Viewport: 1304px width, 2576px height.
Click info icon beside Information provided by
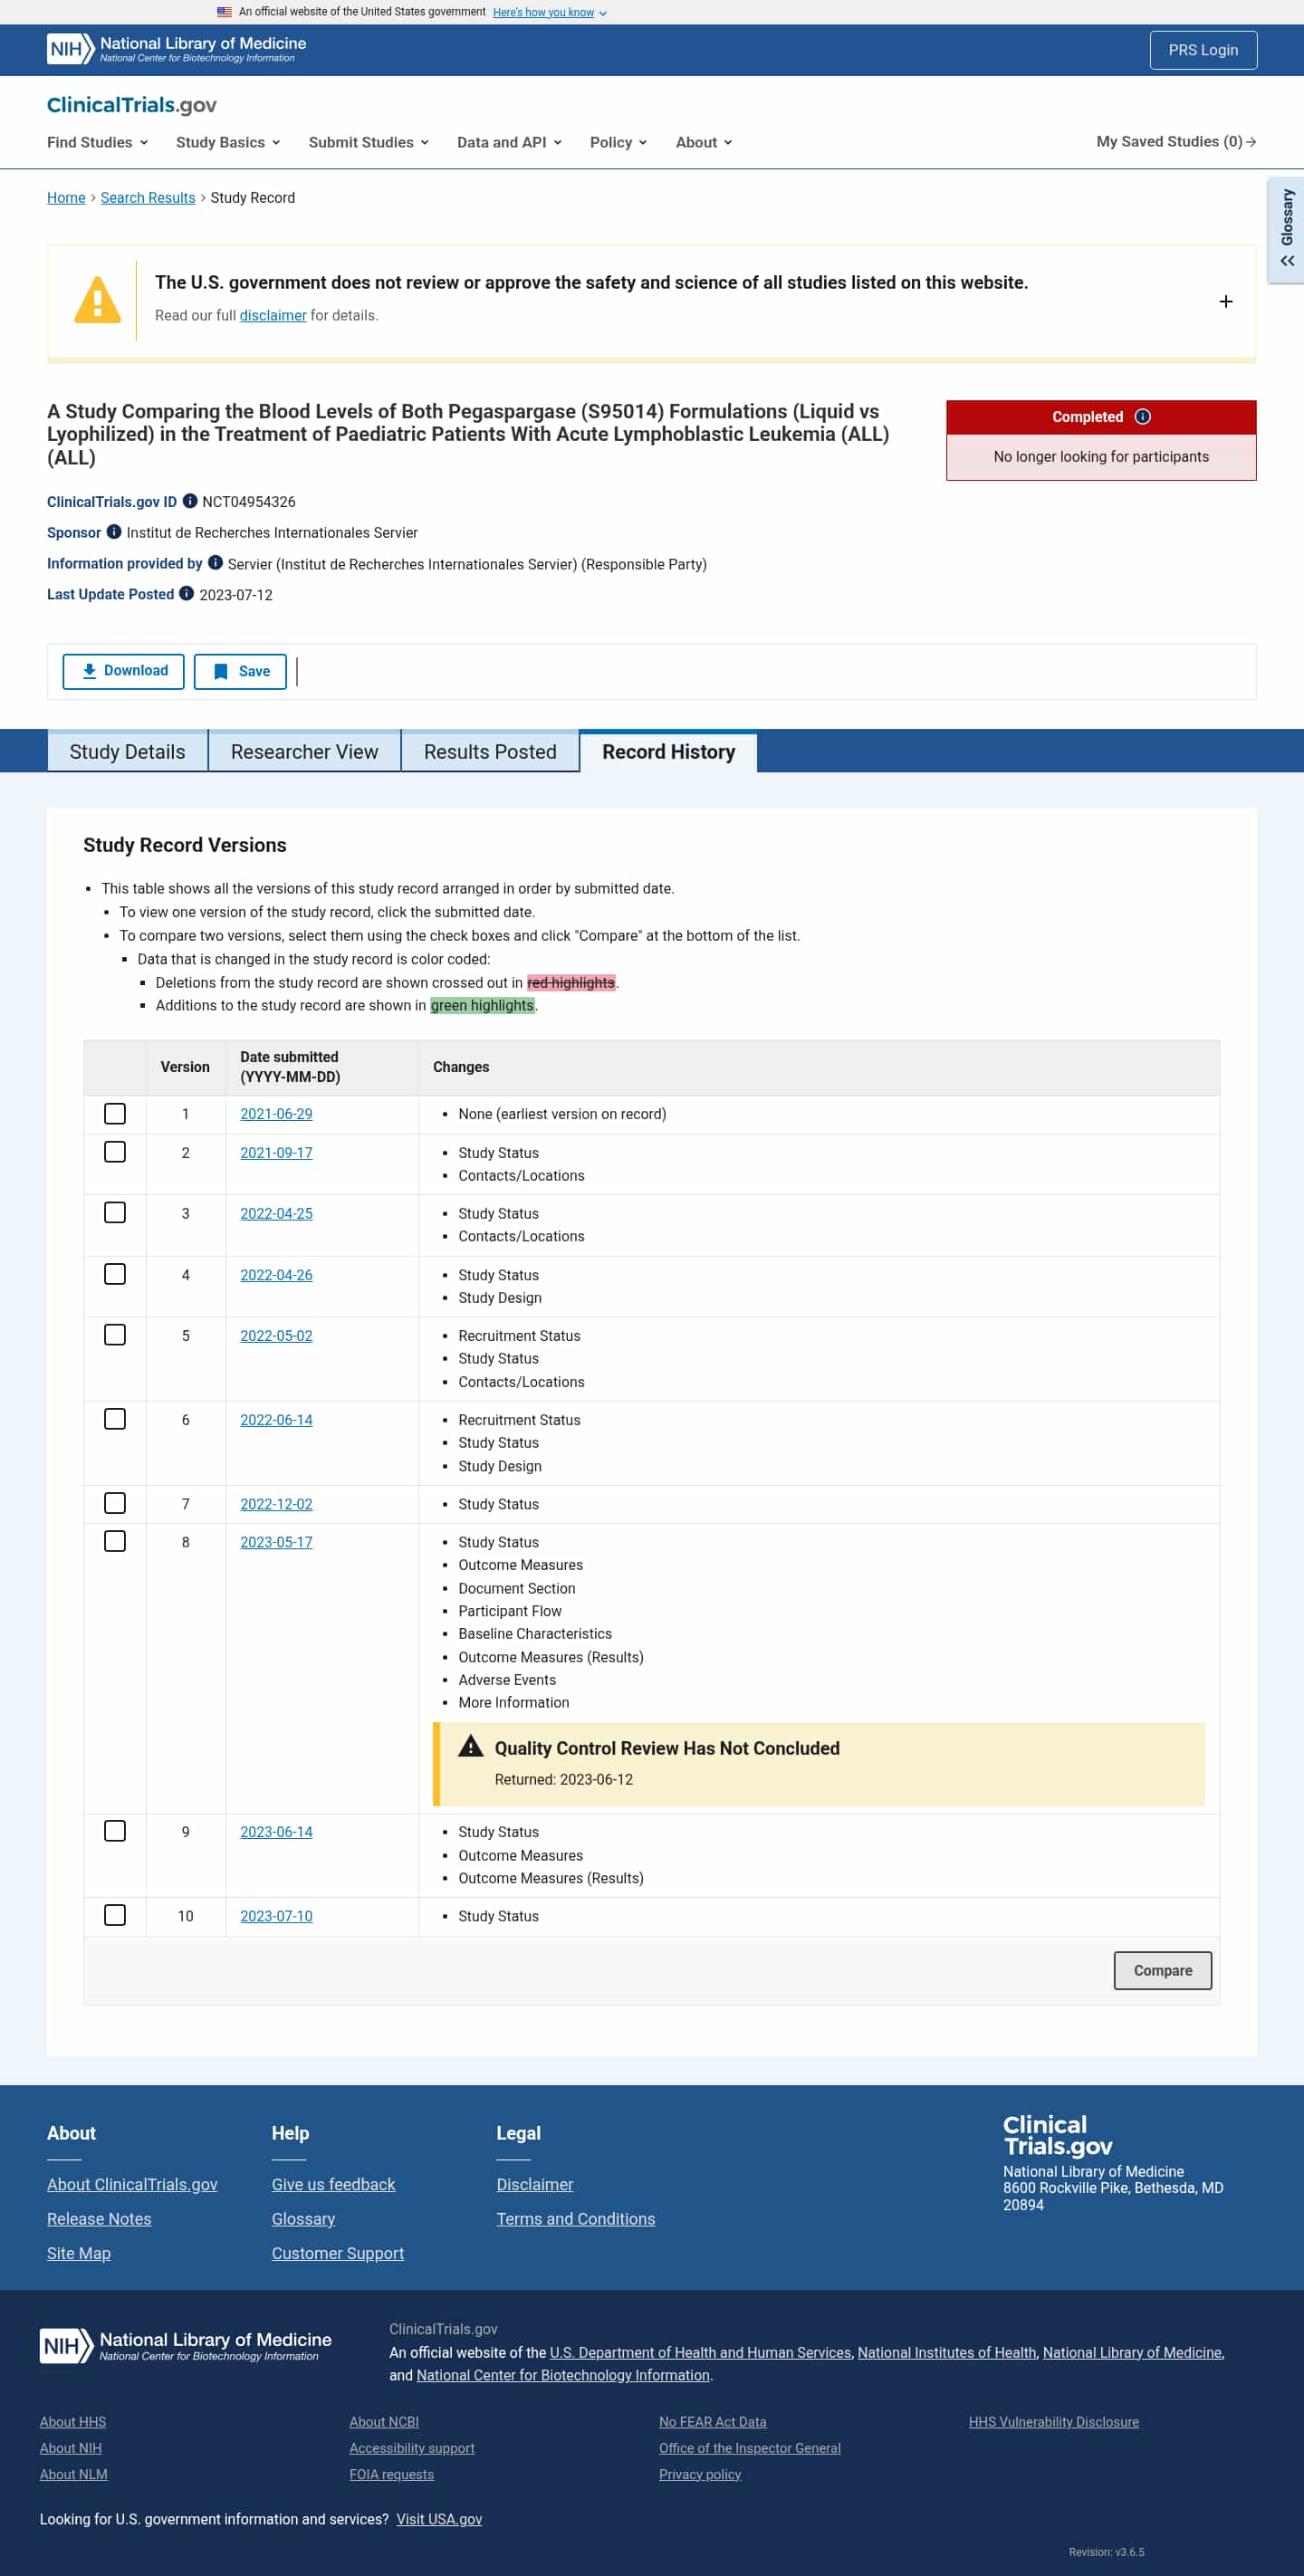215,563
